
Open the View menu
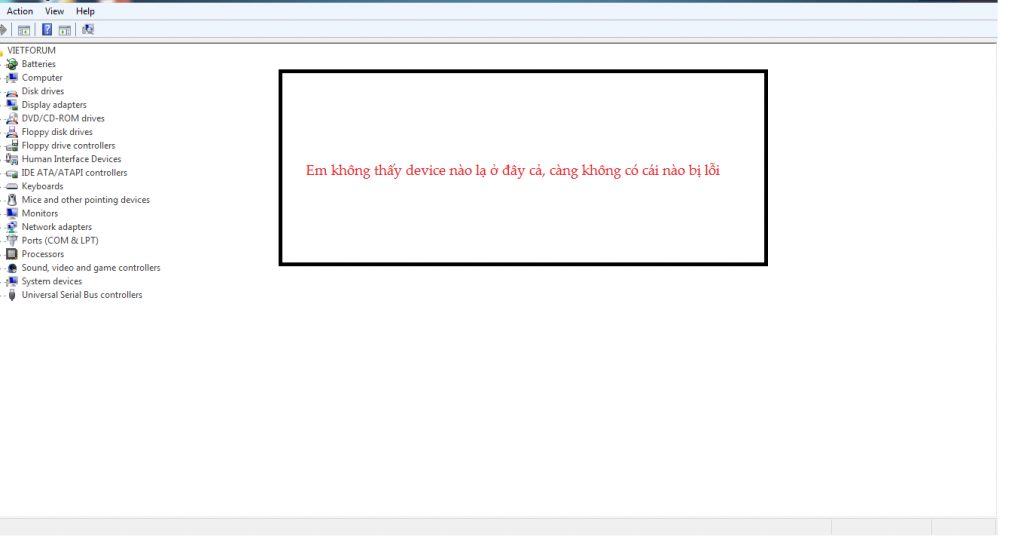pyautogui.click(x=54, y=11)
